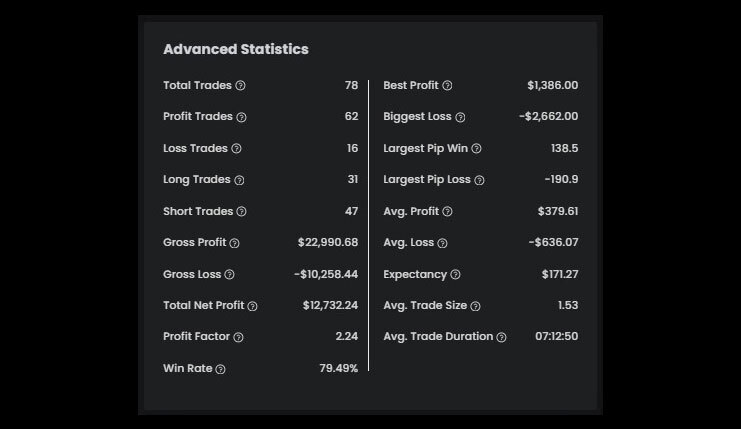Open the Biggest Loss info icon

coord(460,118)
